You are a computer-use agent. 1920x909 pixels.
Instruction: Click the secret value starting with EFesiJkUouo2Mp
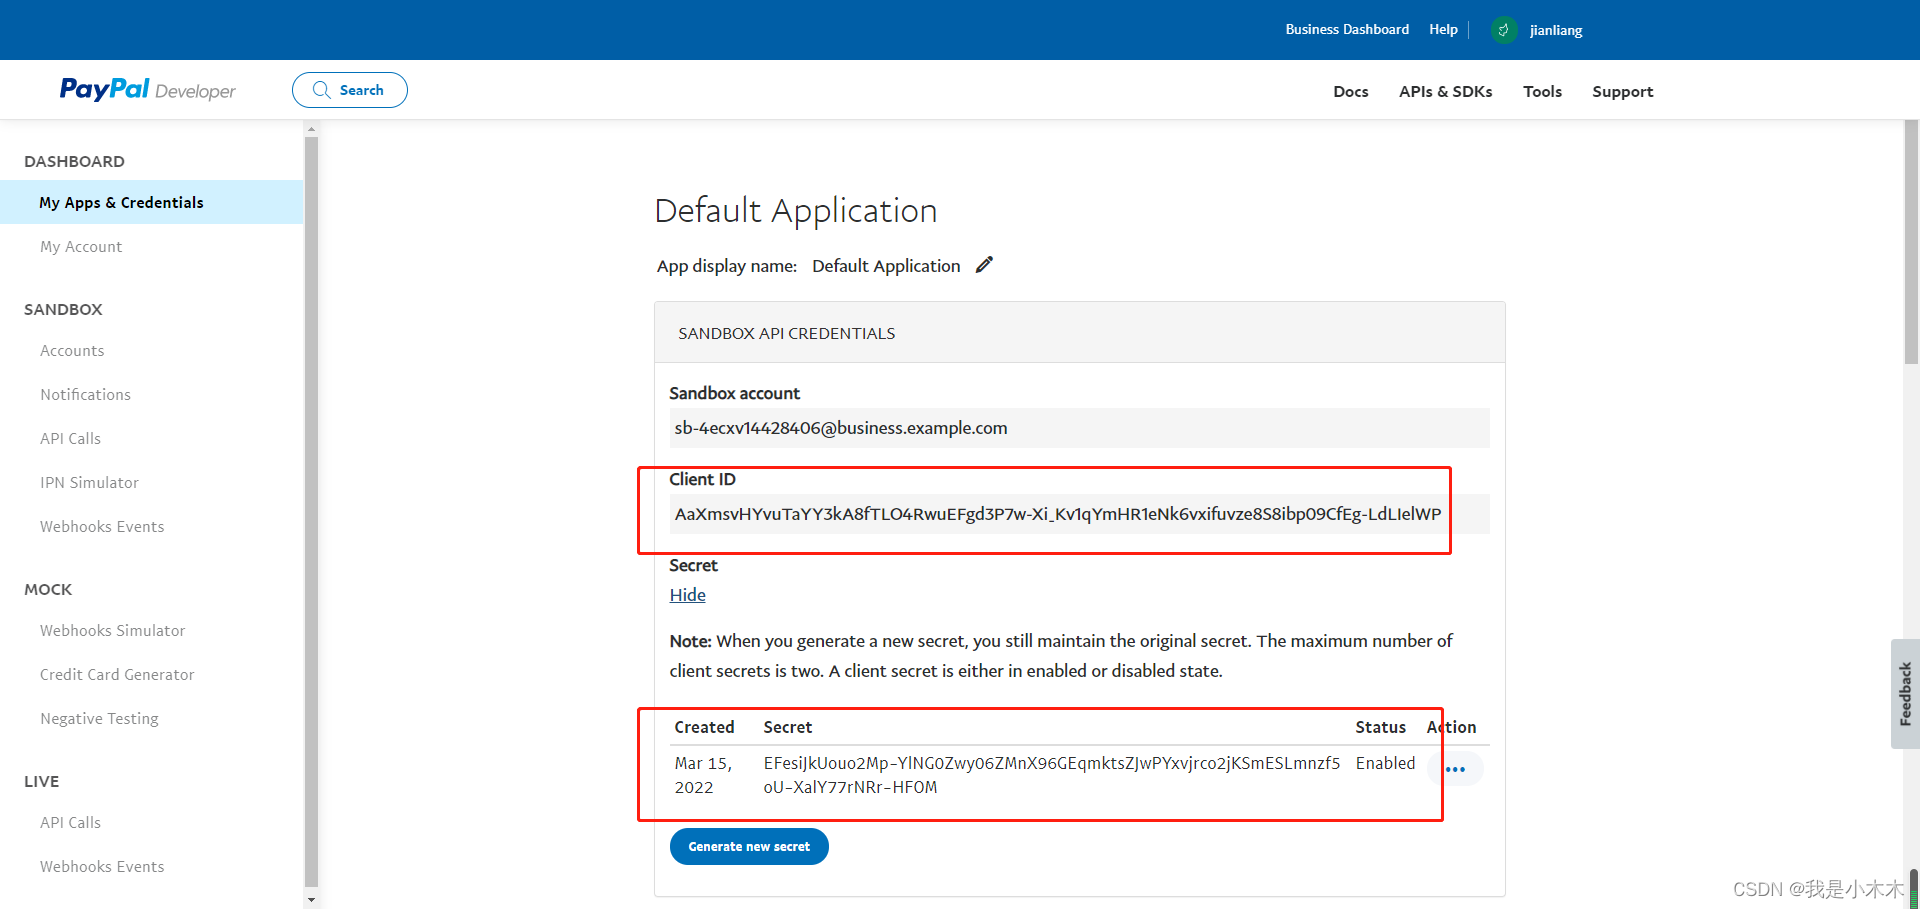pyautogui.click(x=1051, y=775)
